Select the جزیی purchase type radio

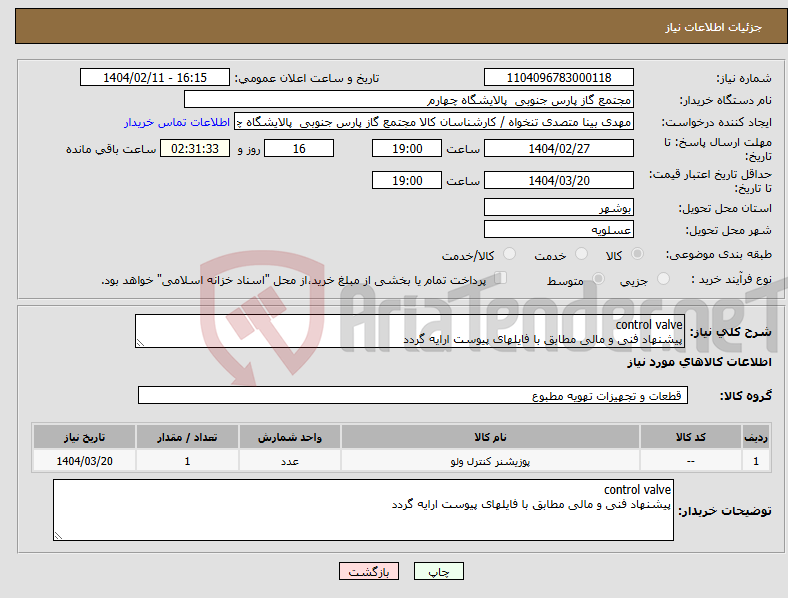(x=663, y=278)
